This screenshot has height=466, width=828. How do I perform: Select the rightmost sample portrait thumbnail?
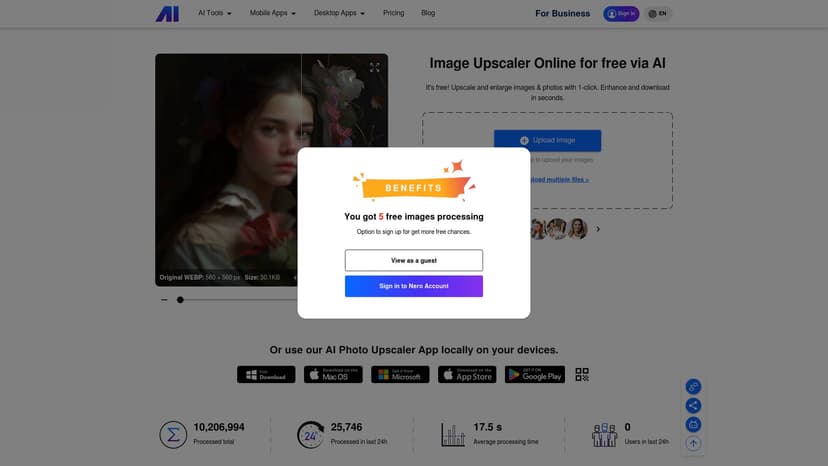(578, 229)
